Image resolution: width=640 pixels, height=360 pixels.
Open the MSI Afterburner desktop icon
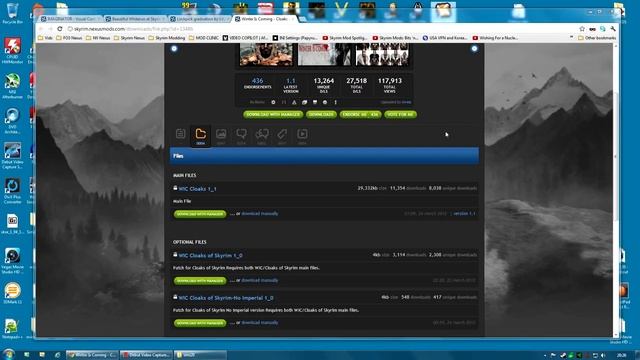click(12, 87)
